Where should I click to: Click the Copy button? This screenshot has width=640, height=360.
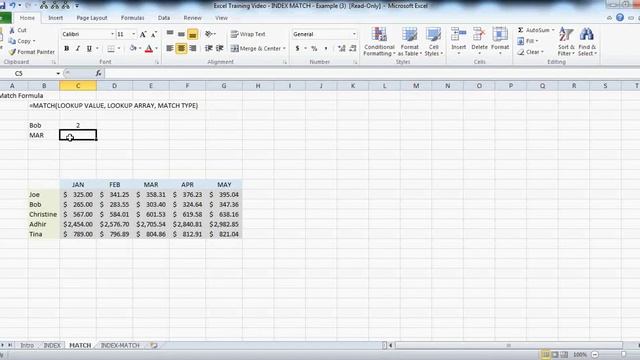(x=21, y=41)
